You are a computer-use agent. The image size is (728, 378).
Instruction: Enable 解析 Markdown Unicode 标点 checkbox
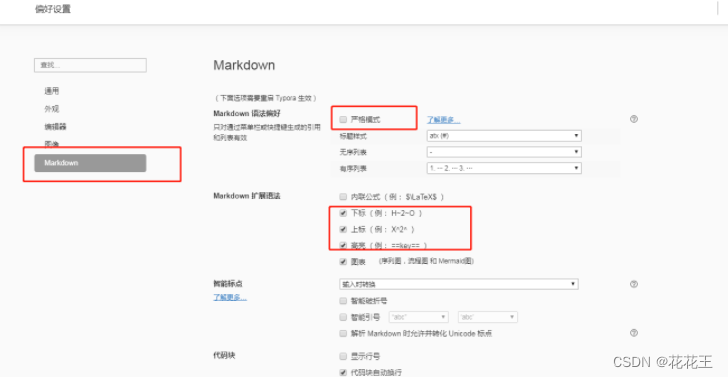pyautogui.click(x=343, y=333)
